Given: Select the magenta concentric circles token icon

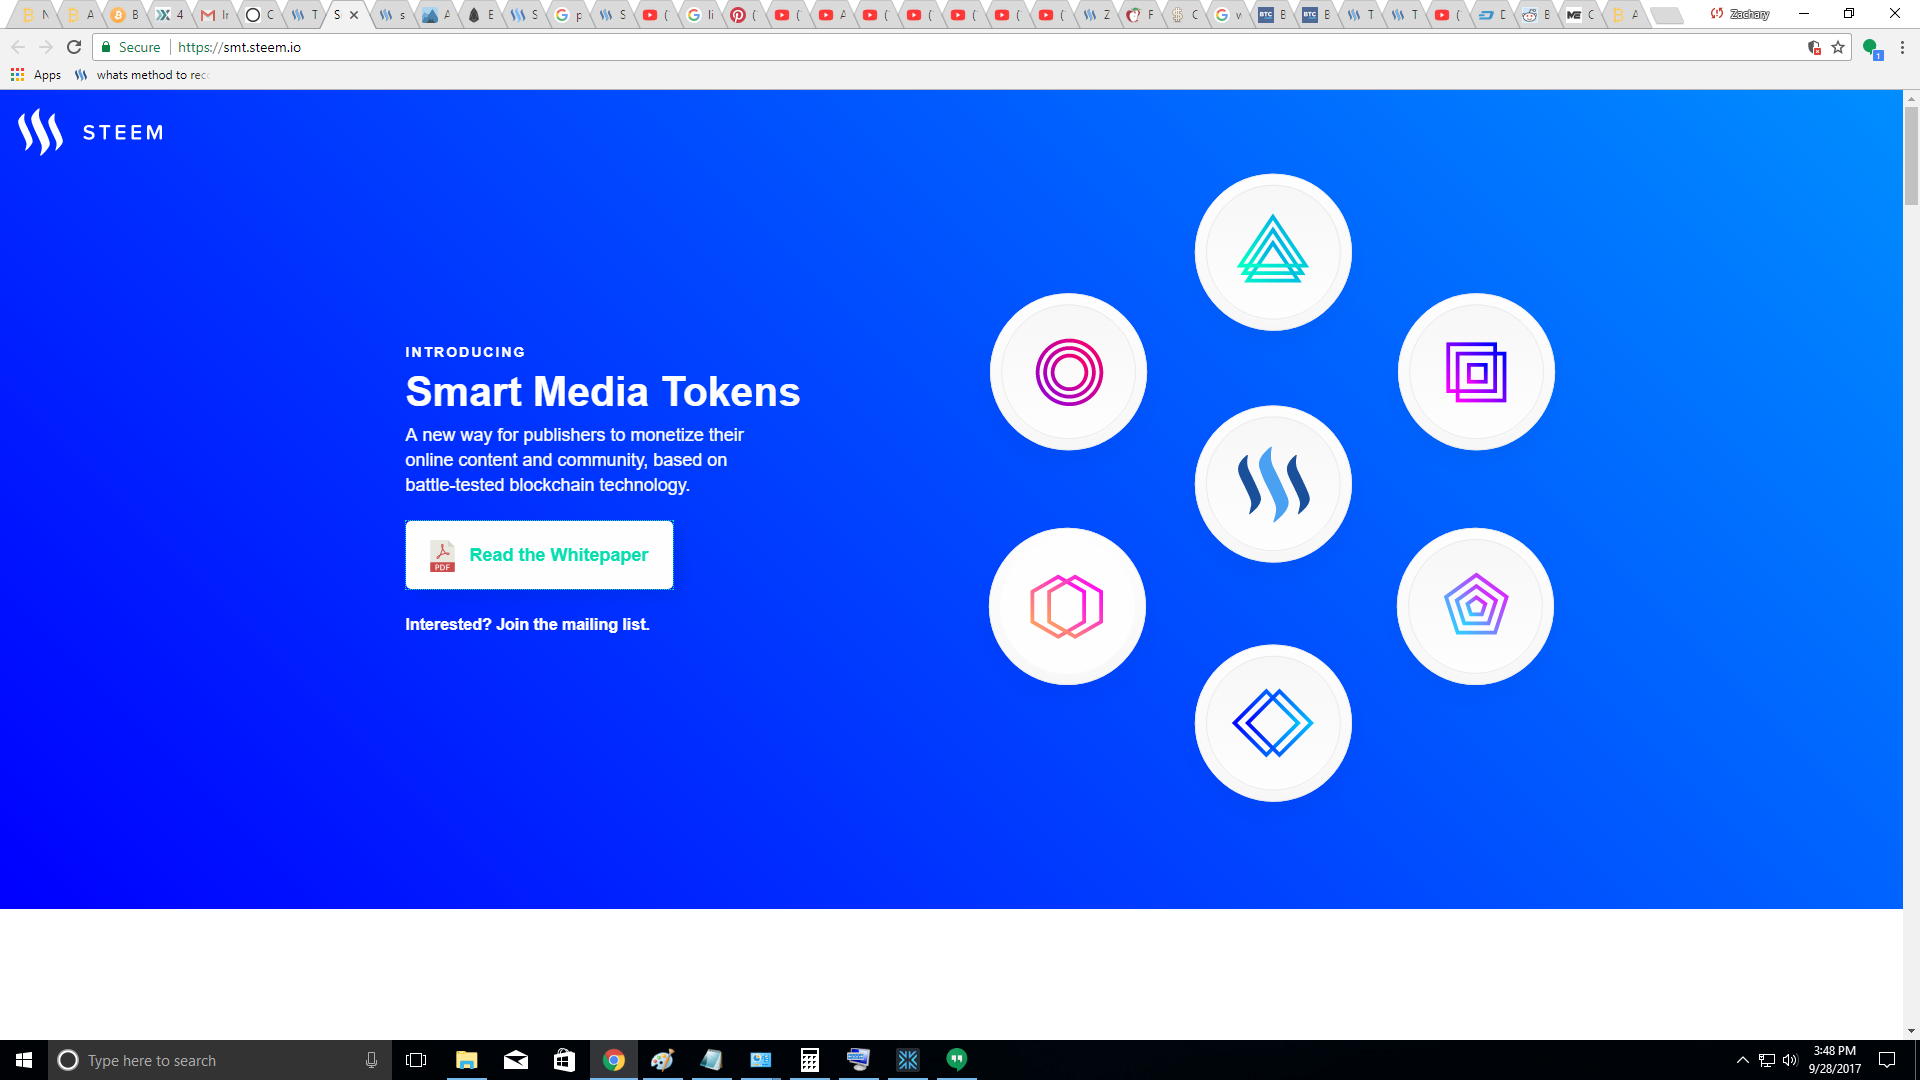Looking at the screenshot, I should [x=1068, y=372].
